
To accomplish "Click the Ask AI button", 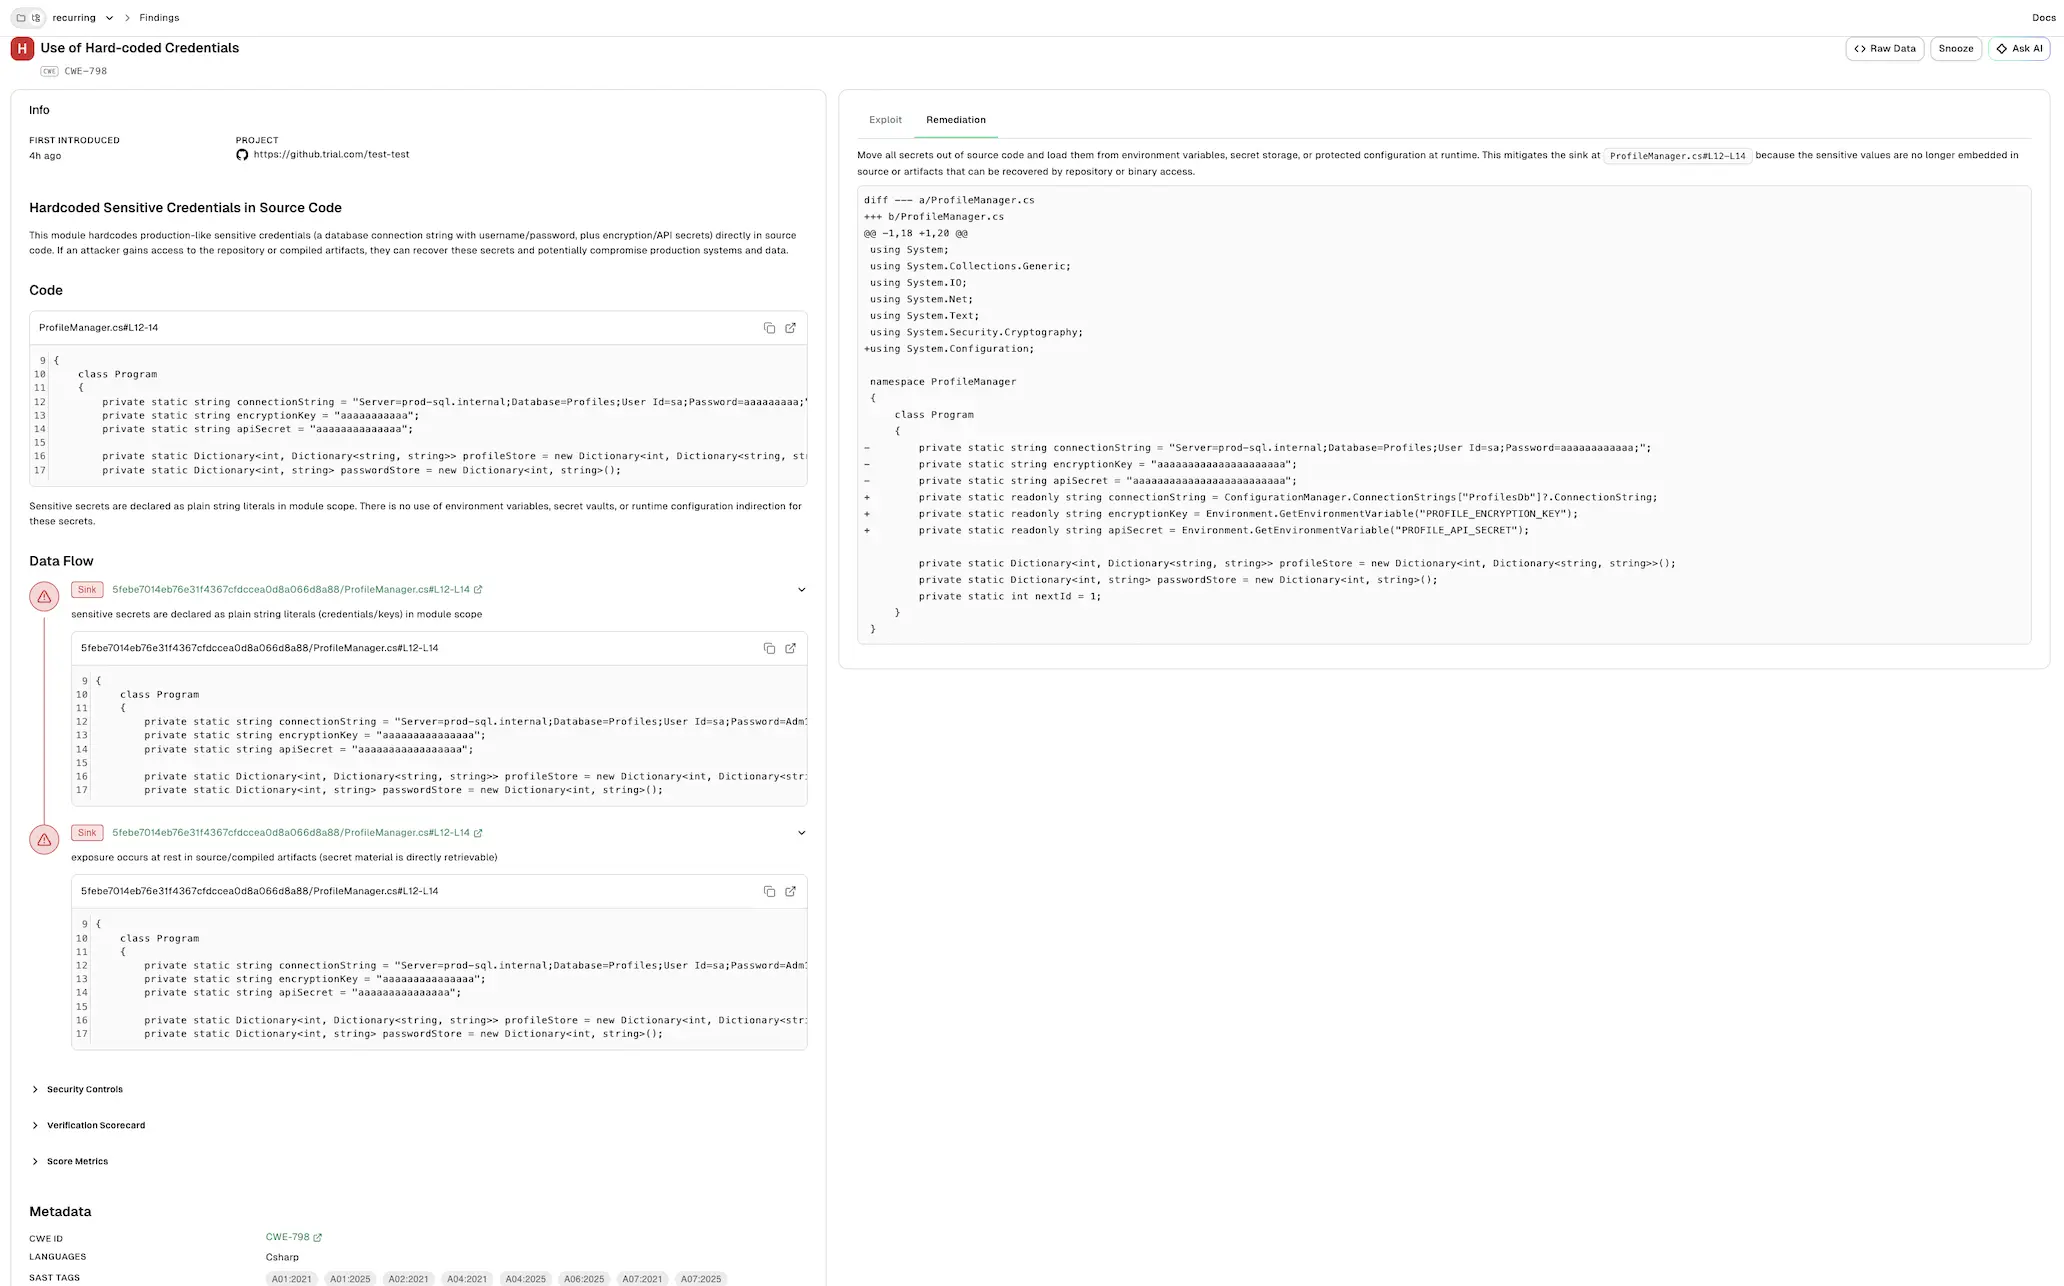I will 2019,49.
